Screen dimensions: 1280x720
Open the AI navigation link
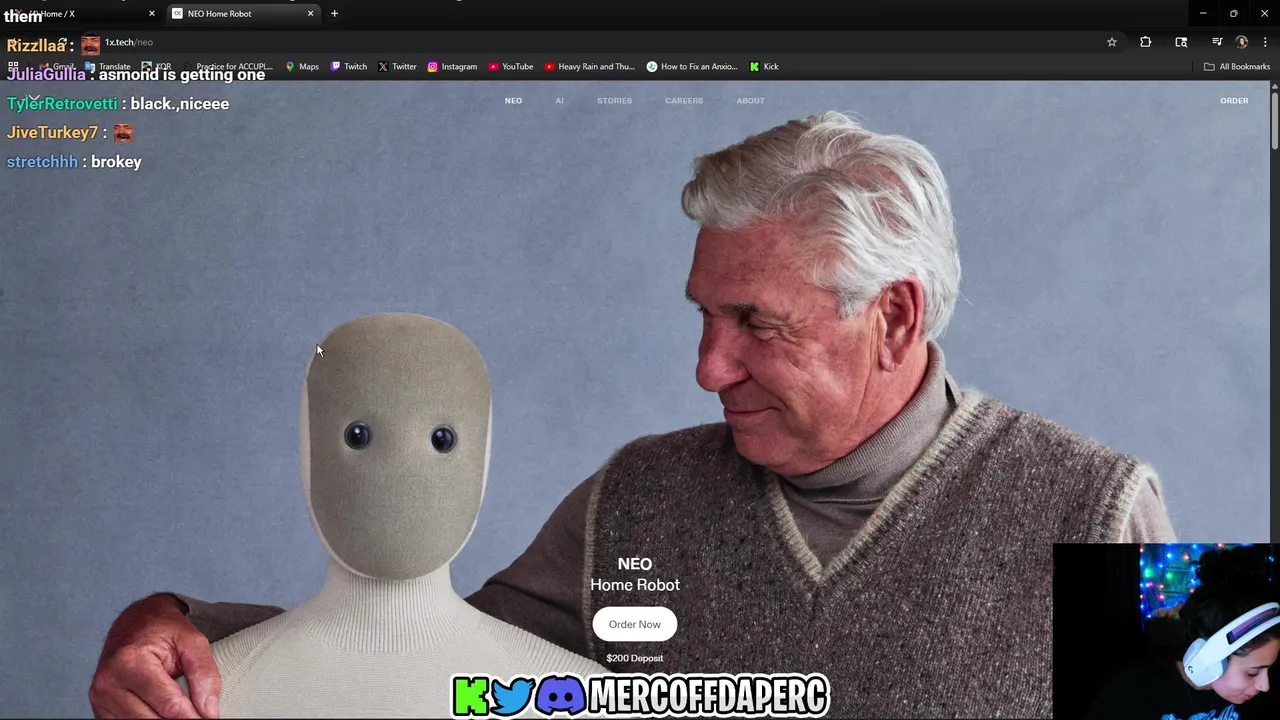[x=560, y=101]
